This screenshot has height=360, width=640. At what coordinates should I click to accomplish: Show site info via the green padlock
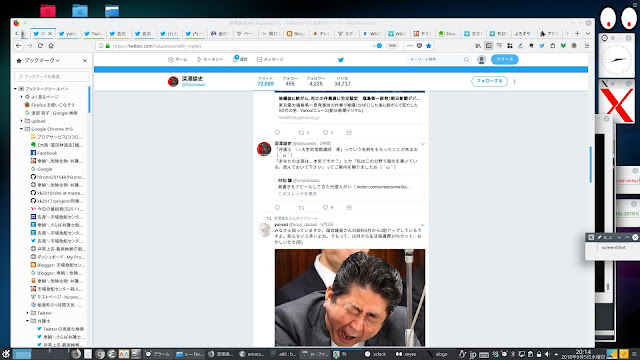(x=108, y=46)
